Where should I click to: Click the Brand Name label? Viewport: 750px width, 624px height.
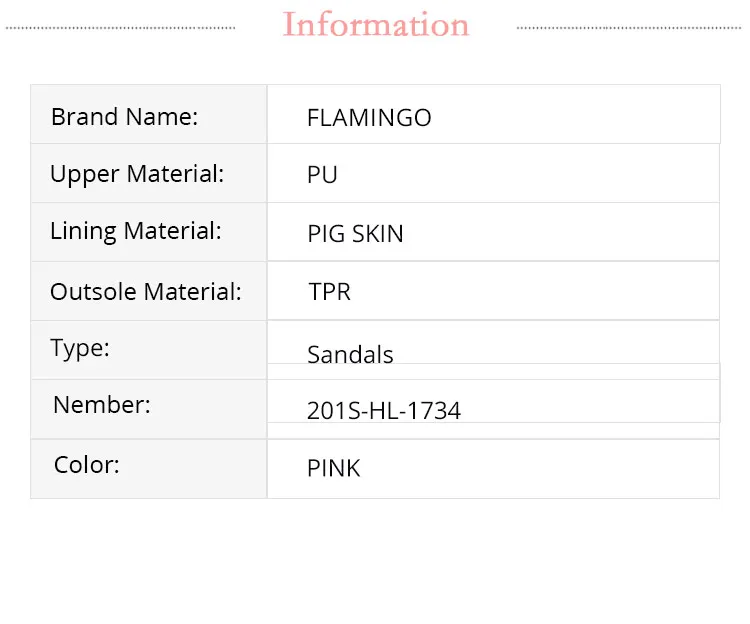[125, 117]
